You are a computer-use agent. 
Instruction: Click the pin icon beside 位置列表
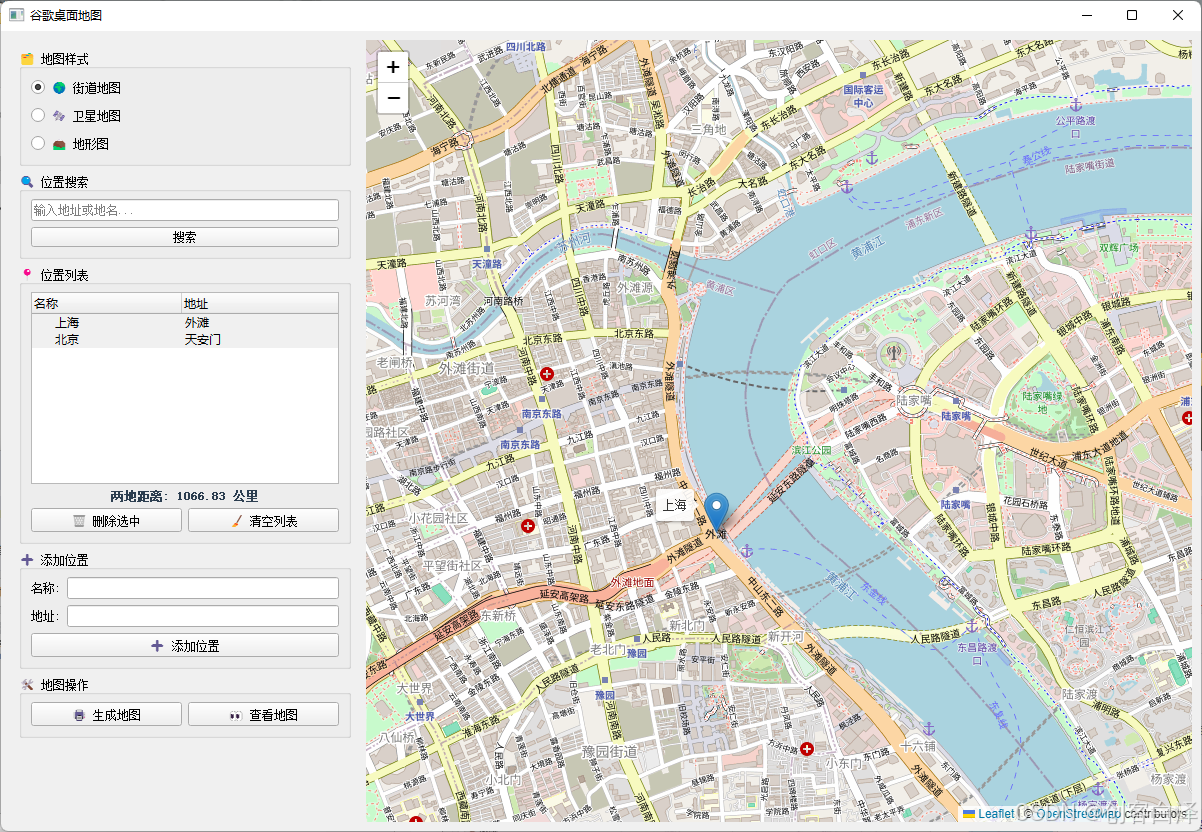tap(27, 274)
